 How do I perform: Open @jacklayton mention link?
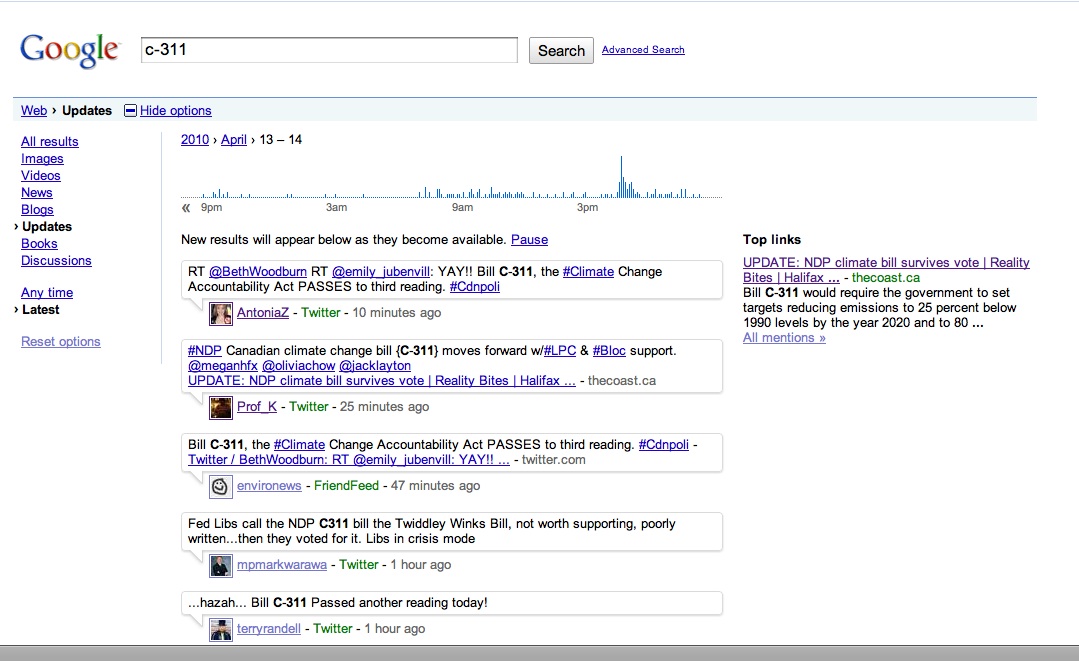coord(375,366)
